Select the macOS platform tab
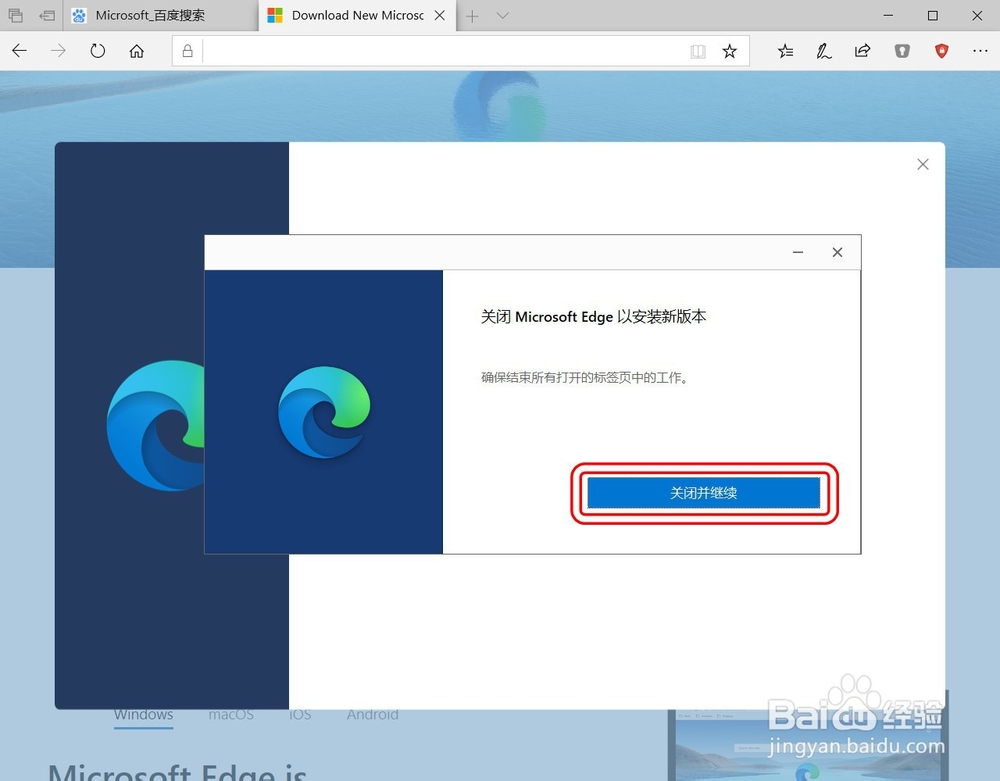The height and width of the screenshot is (781, 1000). [x=231, y=715]
